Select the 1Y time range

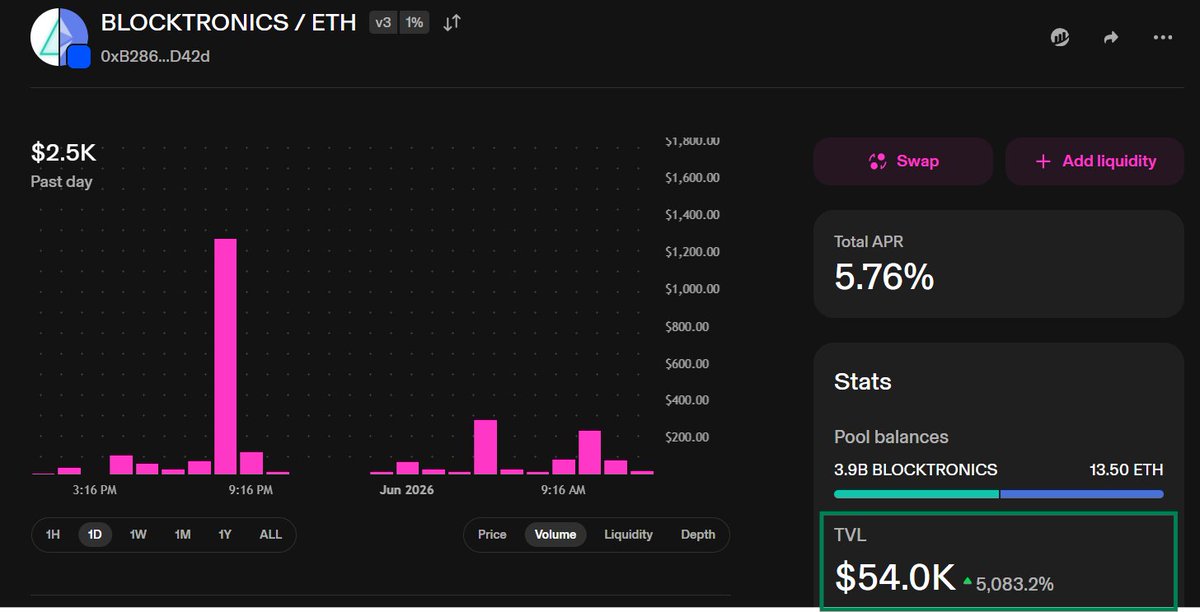tap(225, 534)
